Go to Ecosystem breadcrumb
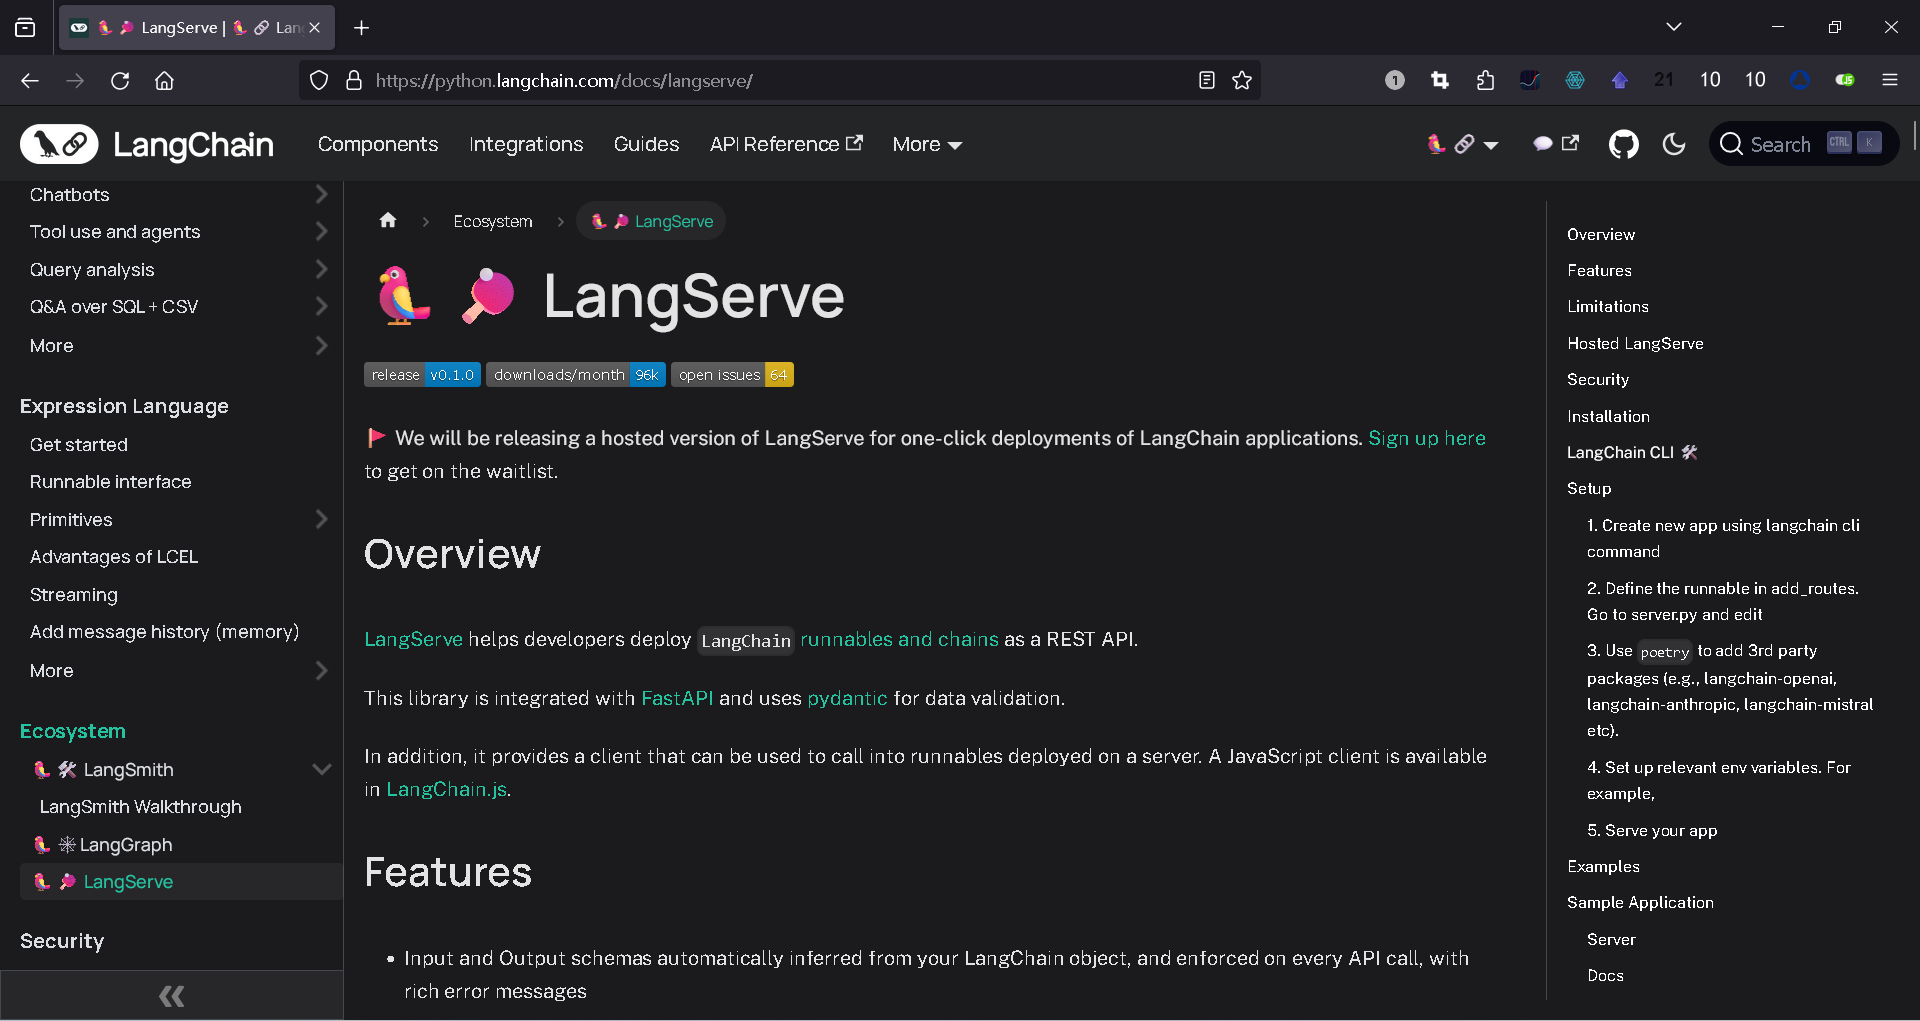Screen dimensions: 1920x1021 coord(493,221)
